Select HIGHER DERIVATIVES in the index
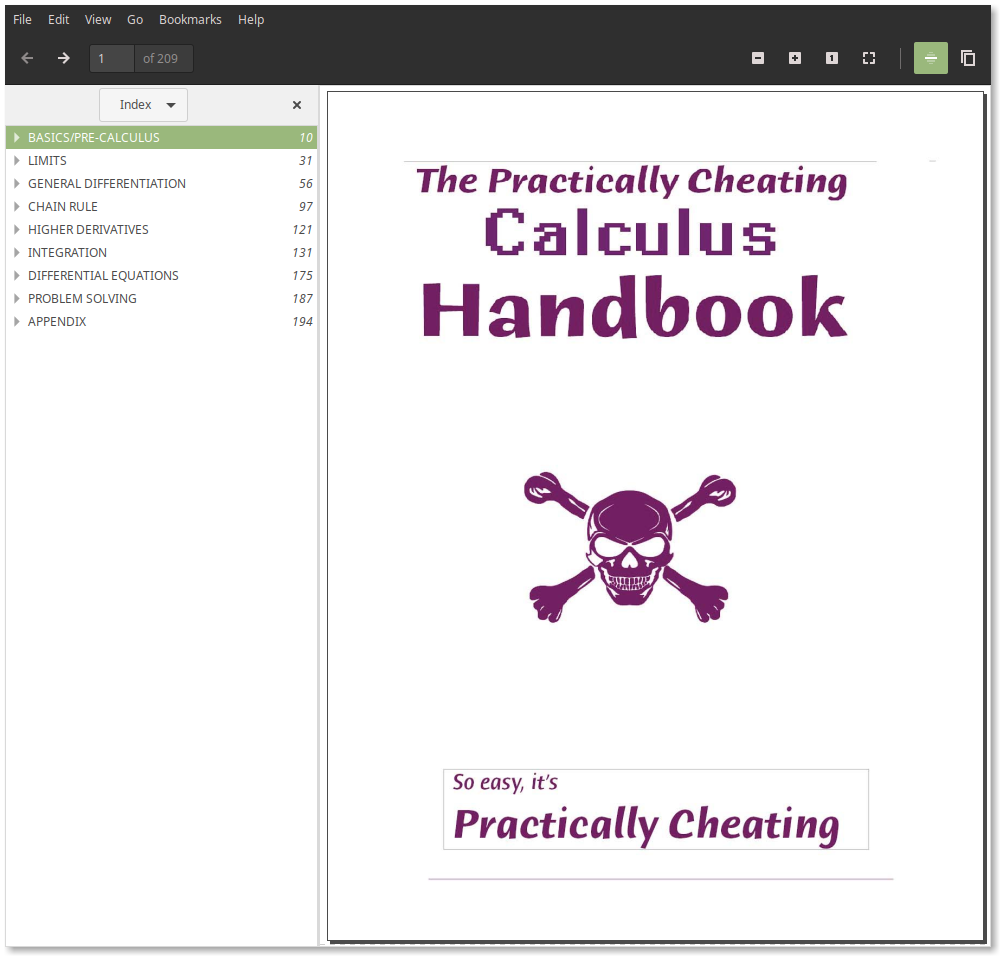The image size is (1000, 956). pyautogui.click(x=88, y=230)
